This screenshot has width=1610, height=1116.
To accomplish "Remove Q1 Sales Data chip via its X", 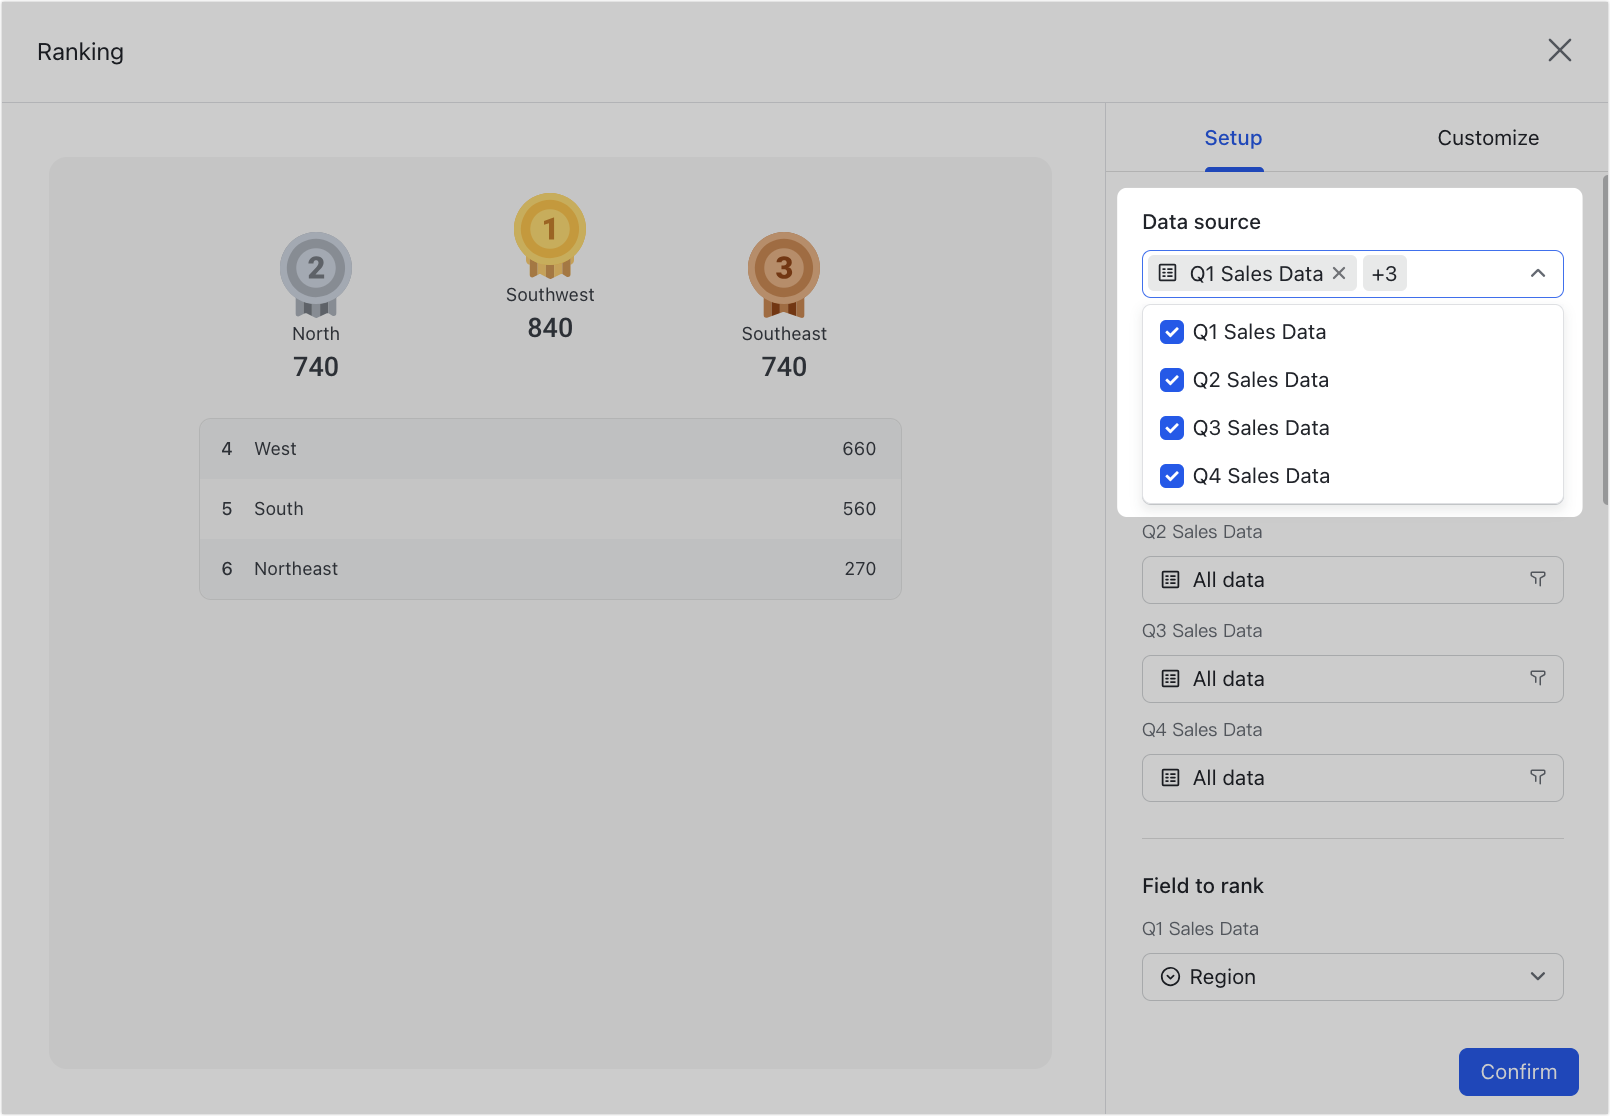I will [x=1339, y=273].
